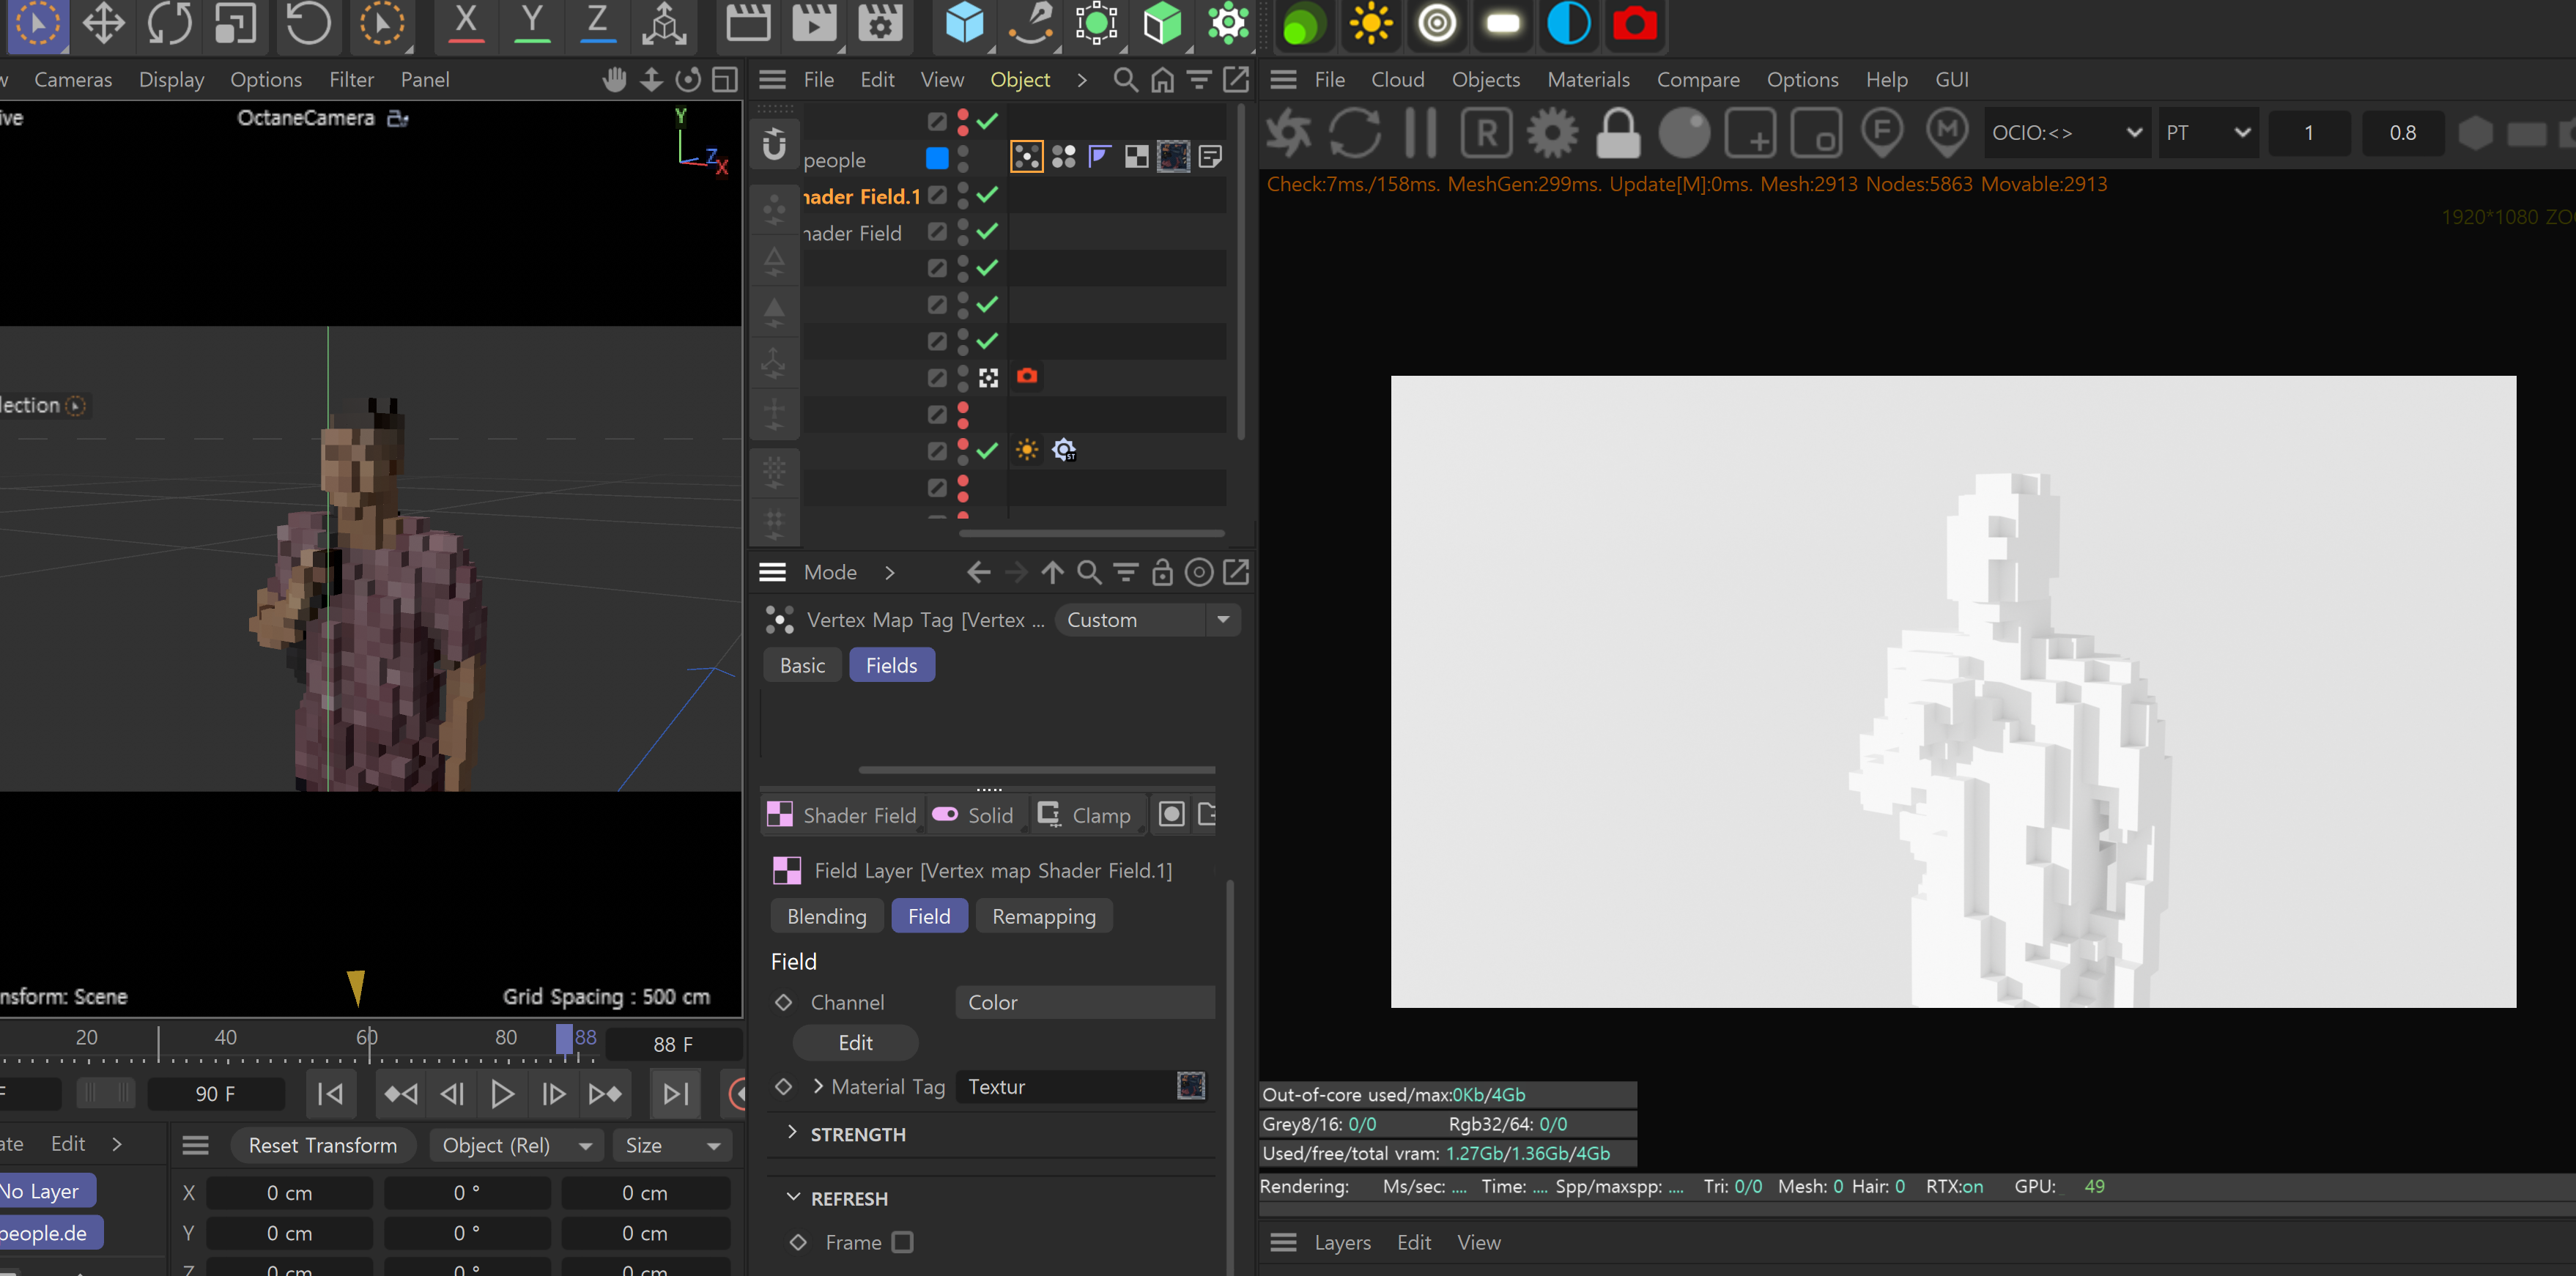Enable the Frame checkbox

tap(903, 1242)
